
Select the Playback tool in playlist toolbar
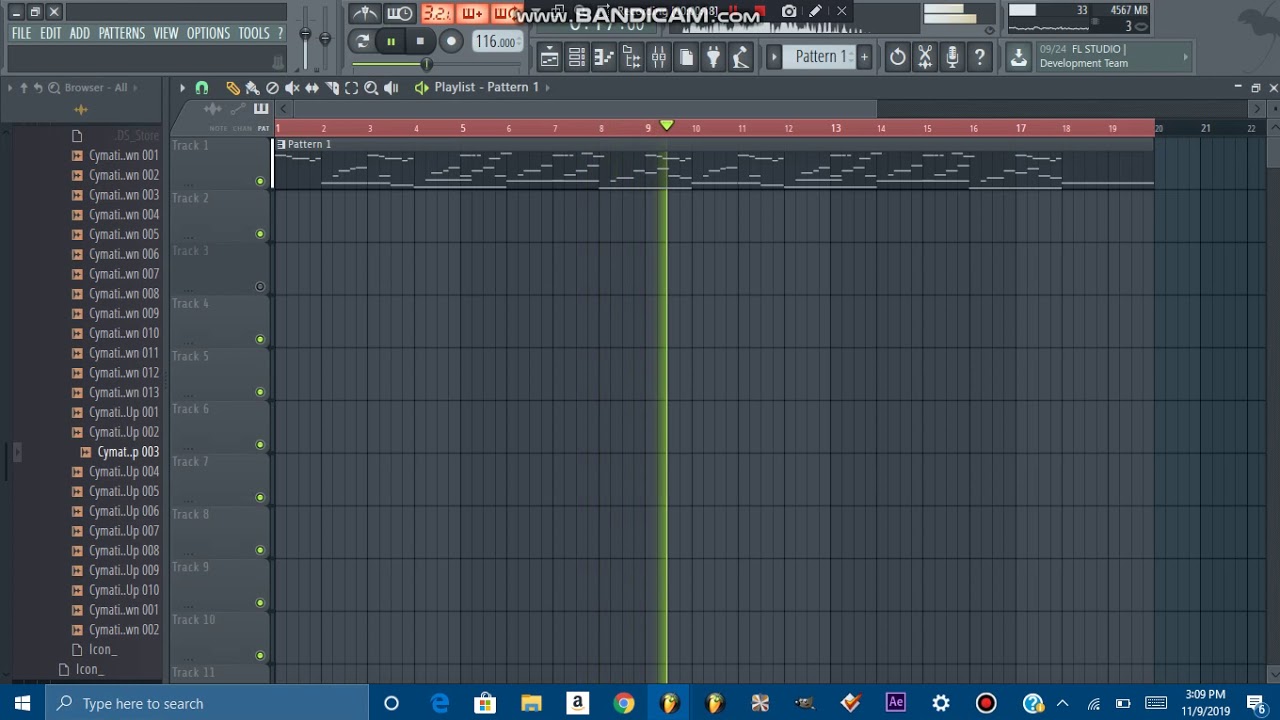tap(391, 88)
